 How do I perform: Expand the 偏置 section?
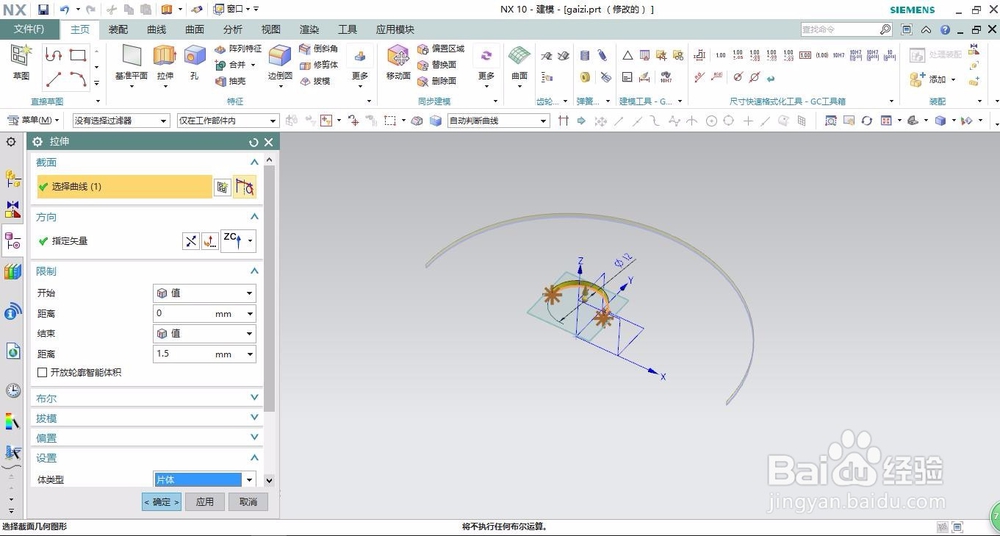(147, 438)
